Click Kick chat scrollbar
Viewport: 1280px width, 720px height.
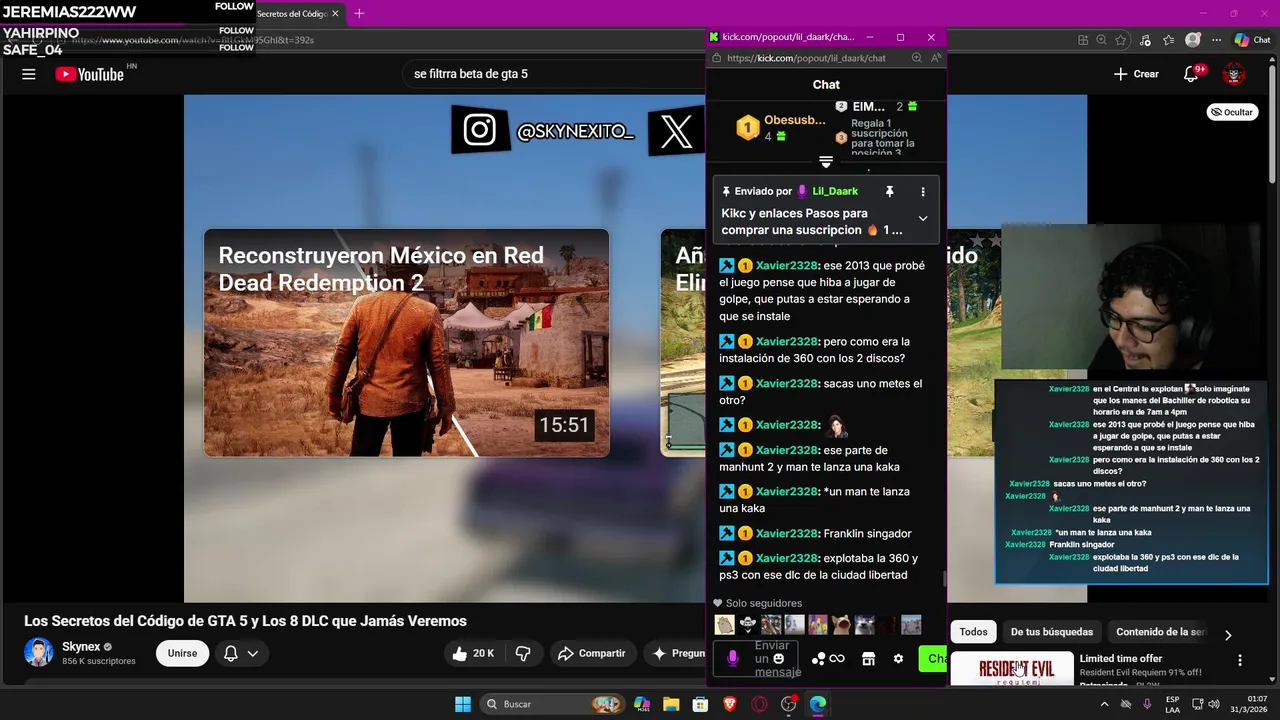coord(943,578)
